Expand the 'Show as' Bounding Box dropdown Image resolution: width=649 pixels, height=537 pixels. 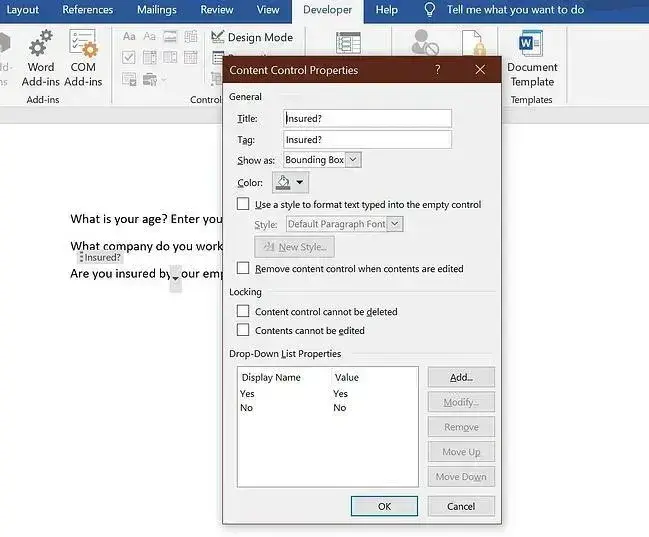[x=354, y=160]
